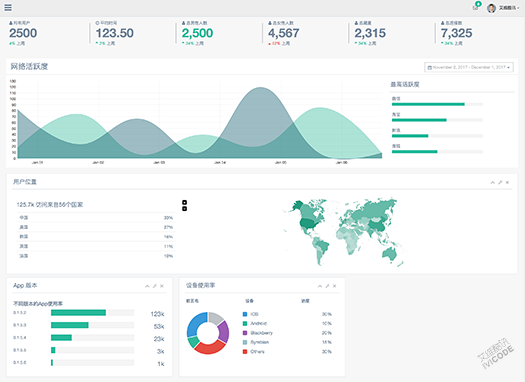
Task: Collapse the 设备使用率 panel
Action: [x=320, y=286]
